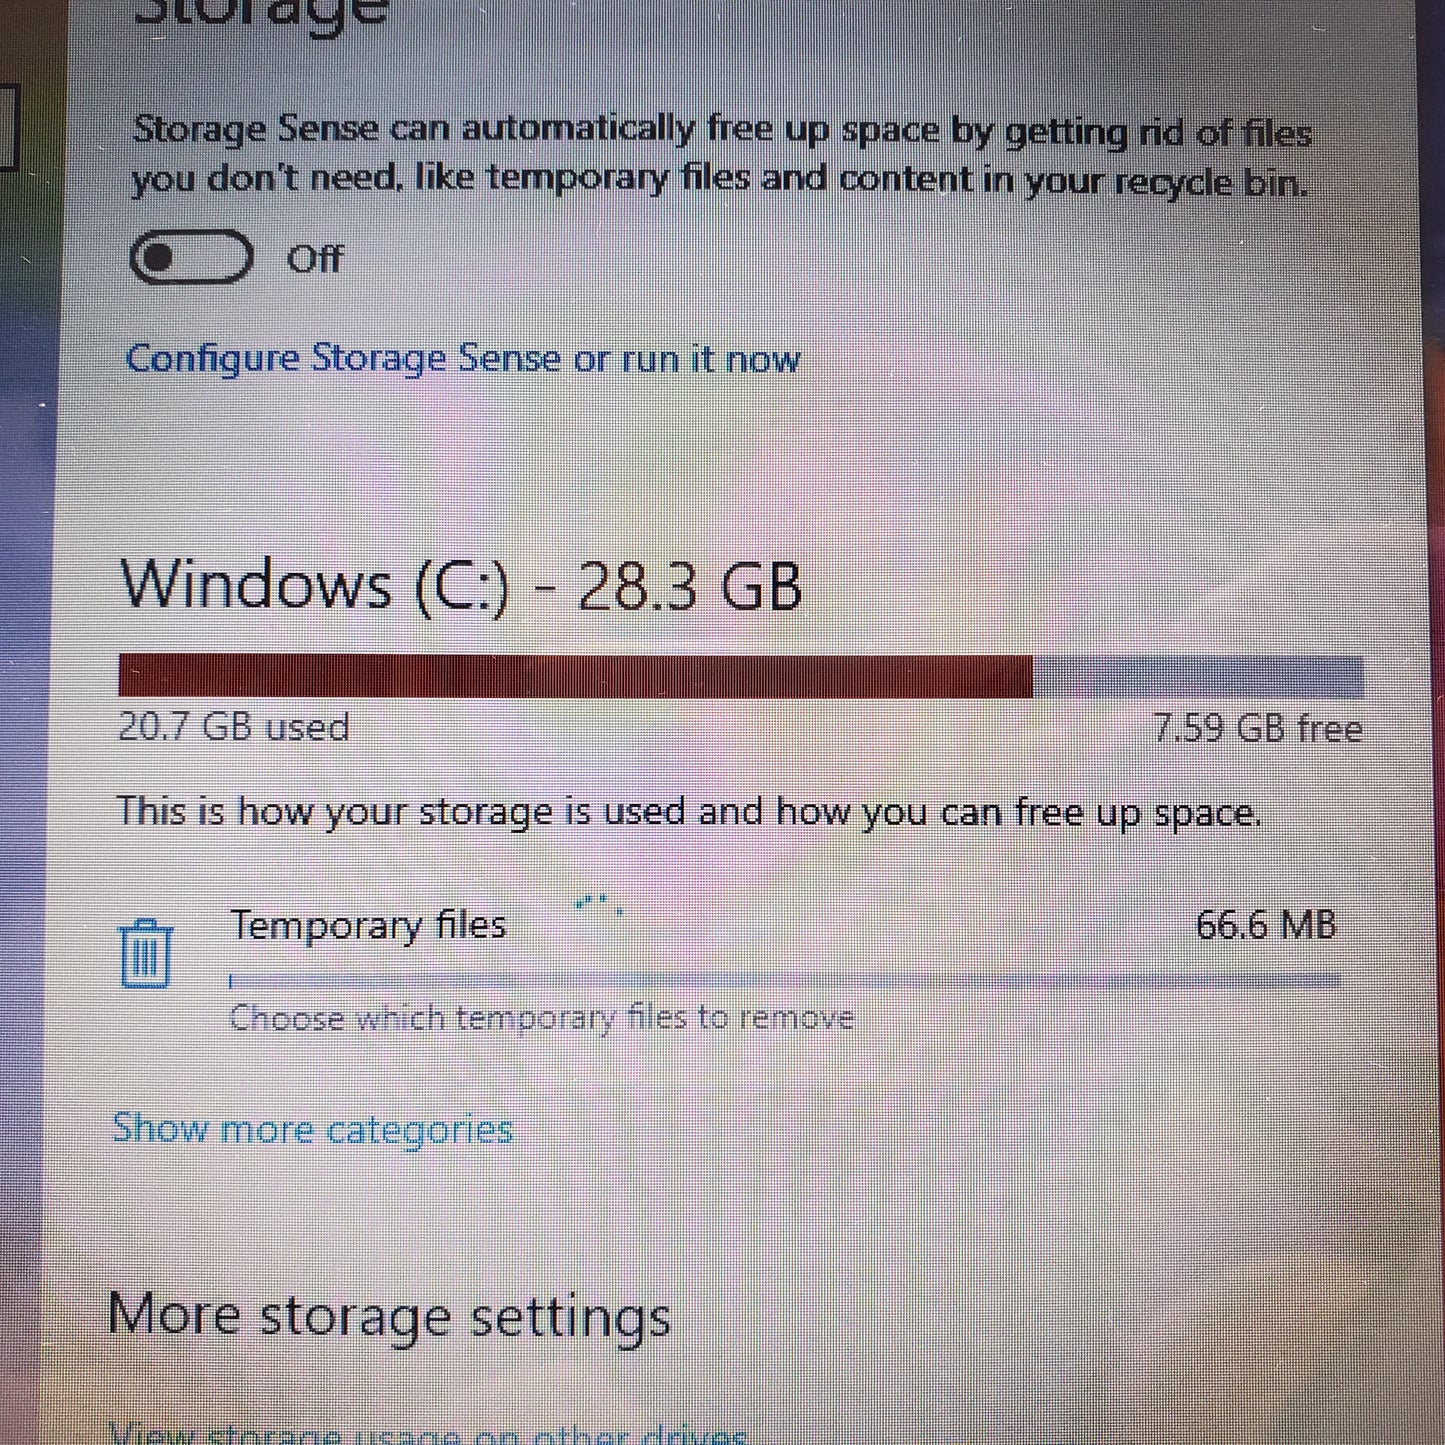The image size is (1445, 1445).
Task: Click the 7.59 GB free label
Action: [1258, 728]
